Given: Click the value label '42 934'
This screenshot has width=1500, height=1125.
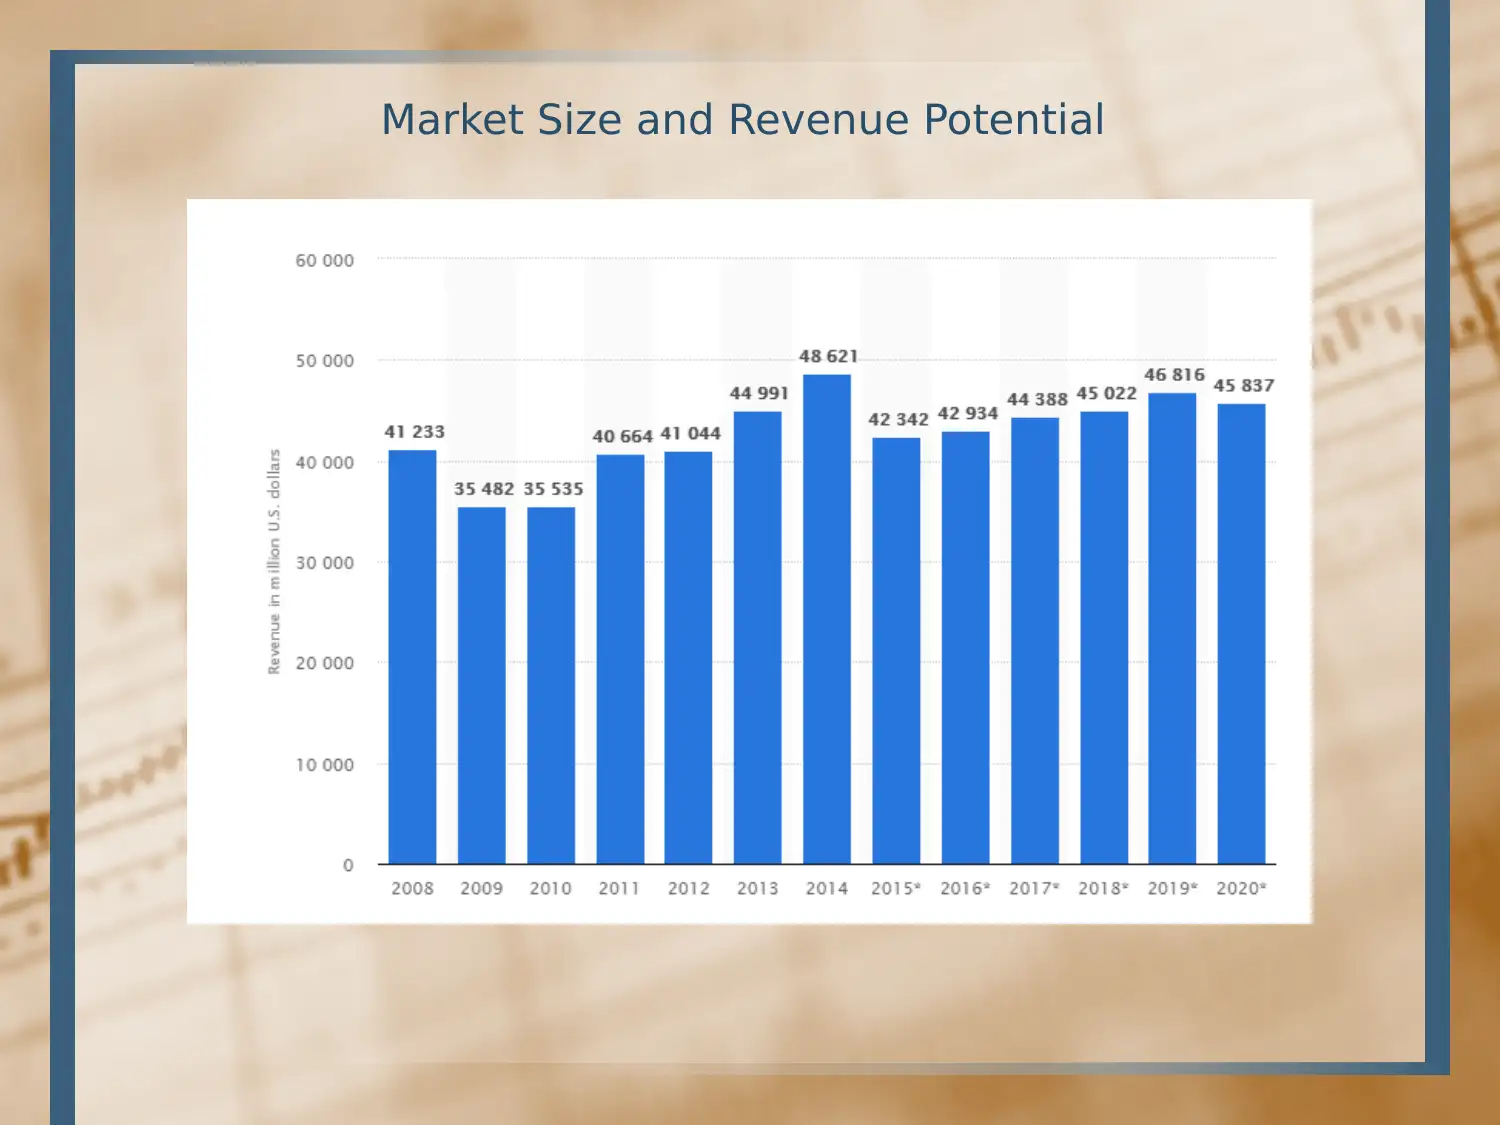Looking at the screenshot, I should [x=967, y=414].
